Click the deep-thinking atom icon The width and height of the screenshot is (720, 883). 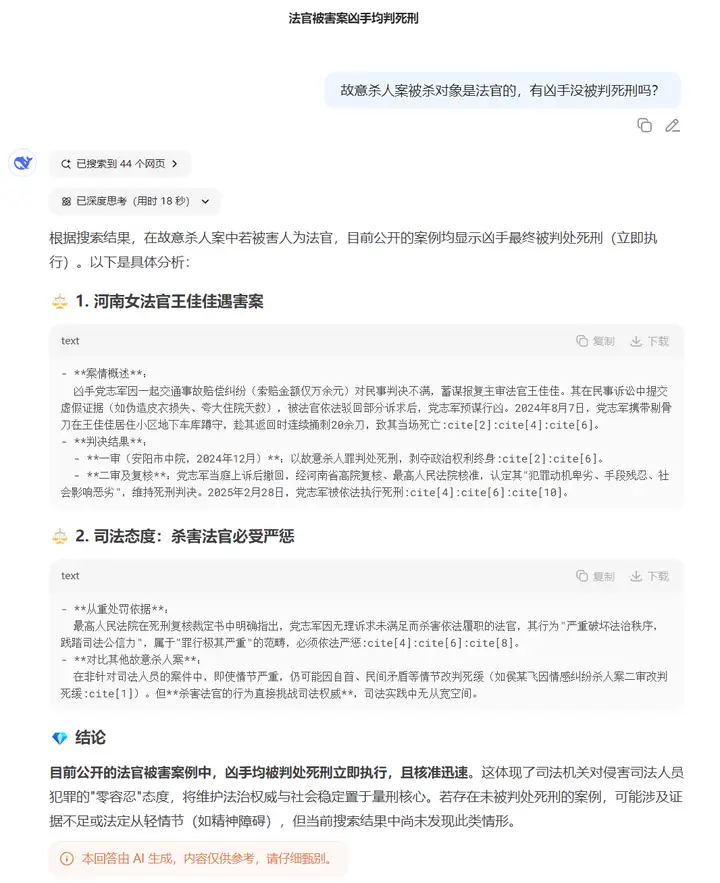tap(66, 202)
